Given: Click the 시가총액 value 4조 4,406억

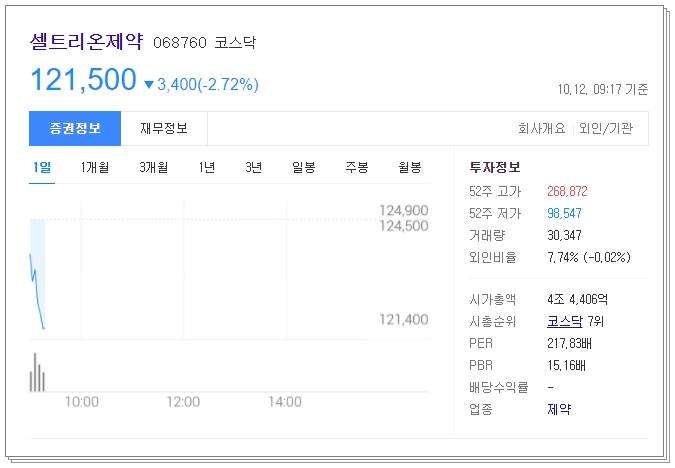Looking at the screenshot, I should [577, 299].
